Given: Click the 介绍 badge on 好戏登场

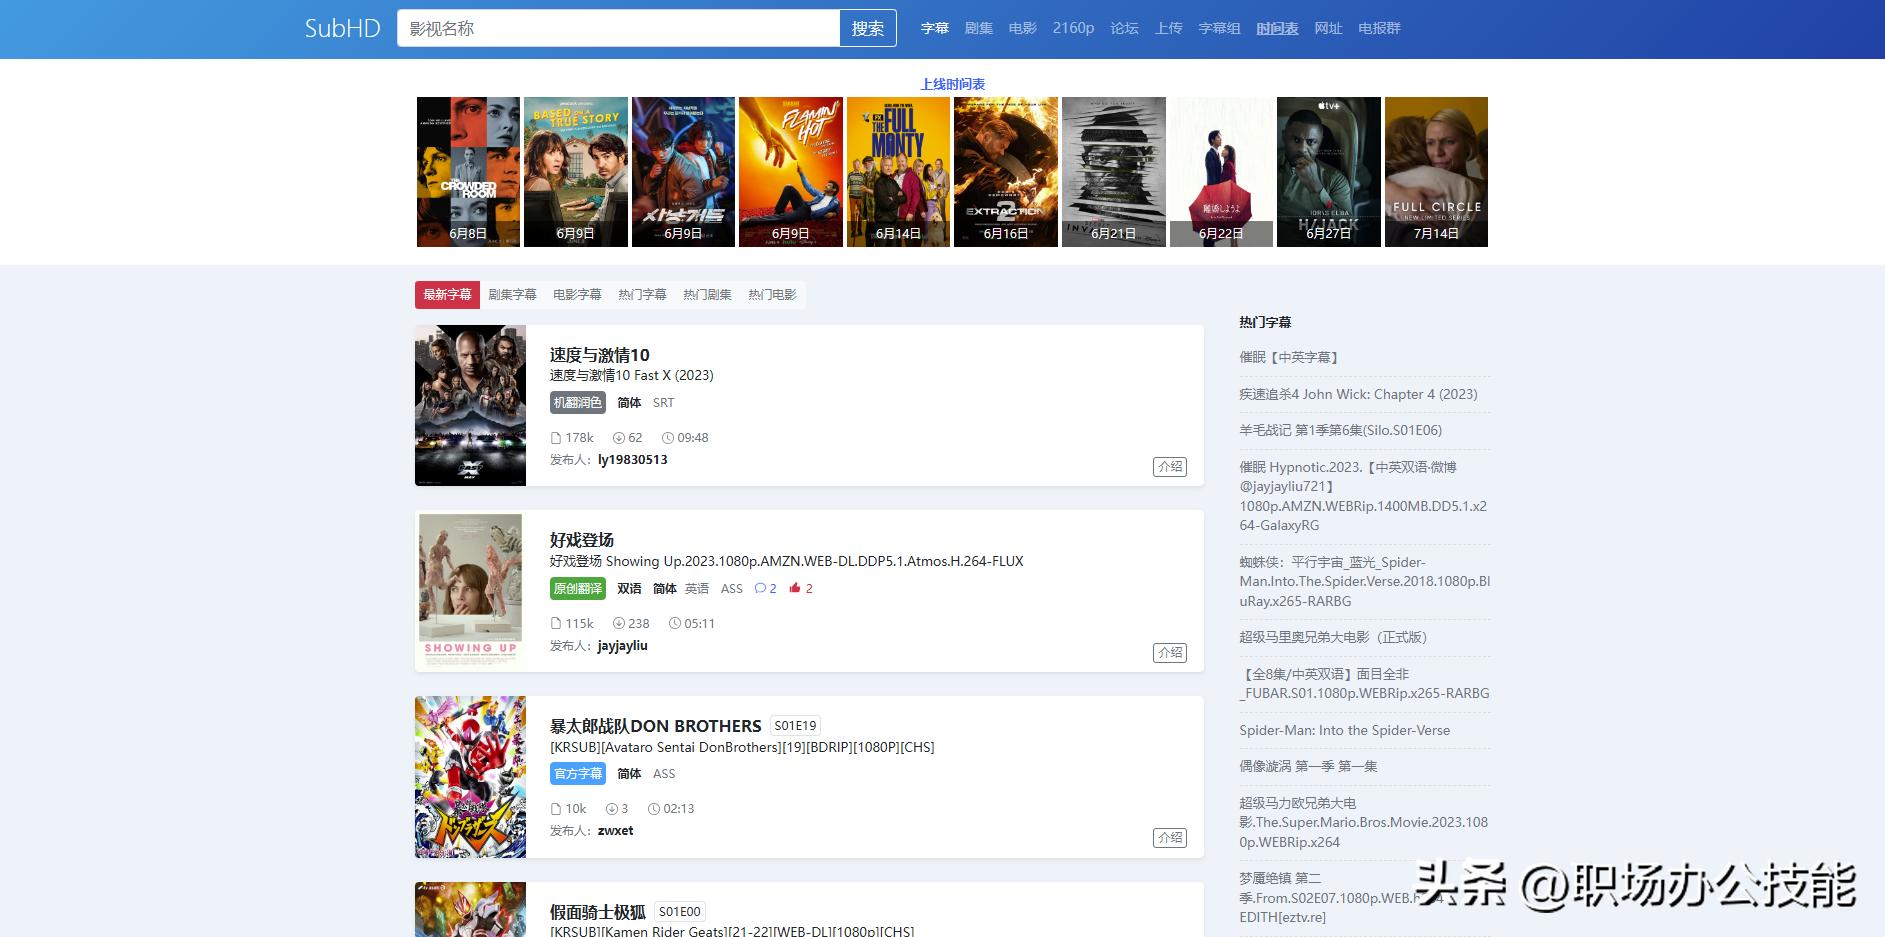Looking at the screenshot, I should (x=1169, y=653).
